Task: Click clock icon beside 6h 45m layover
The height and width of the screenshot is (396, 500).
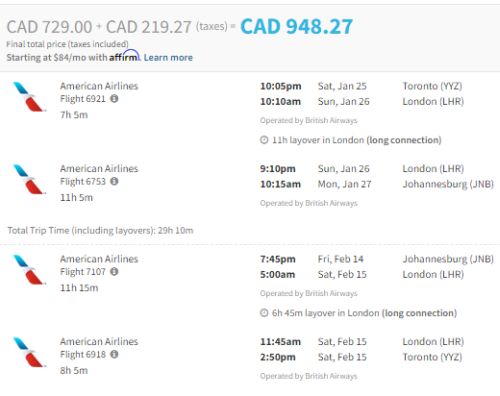Action: coord(264,313)
